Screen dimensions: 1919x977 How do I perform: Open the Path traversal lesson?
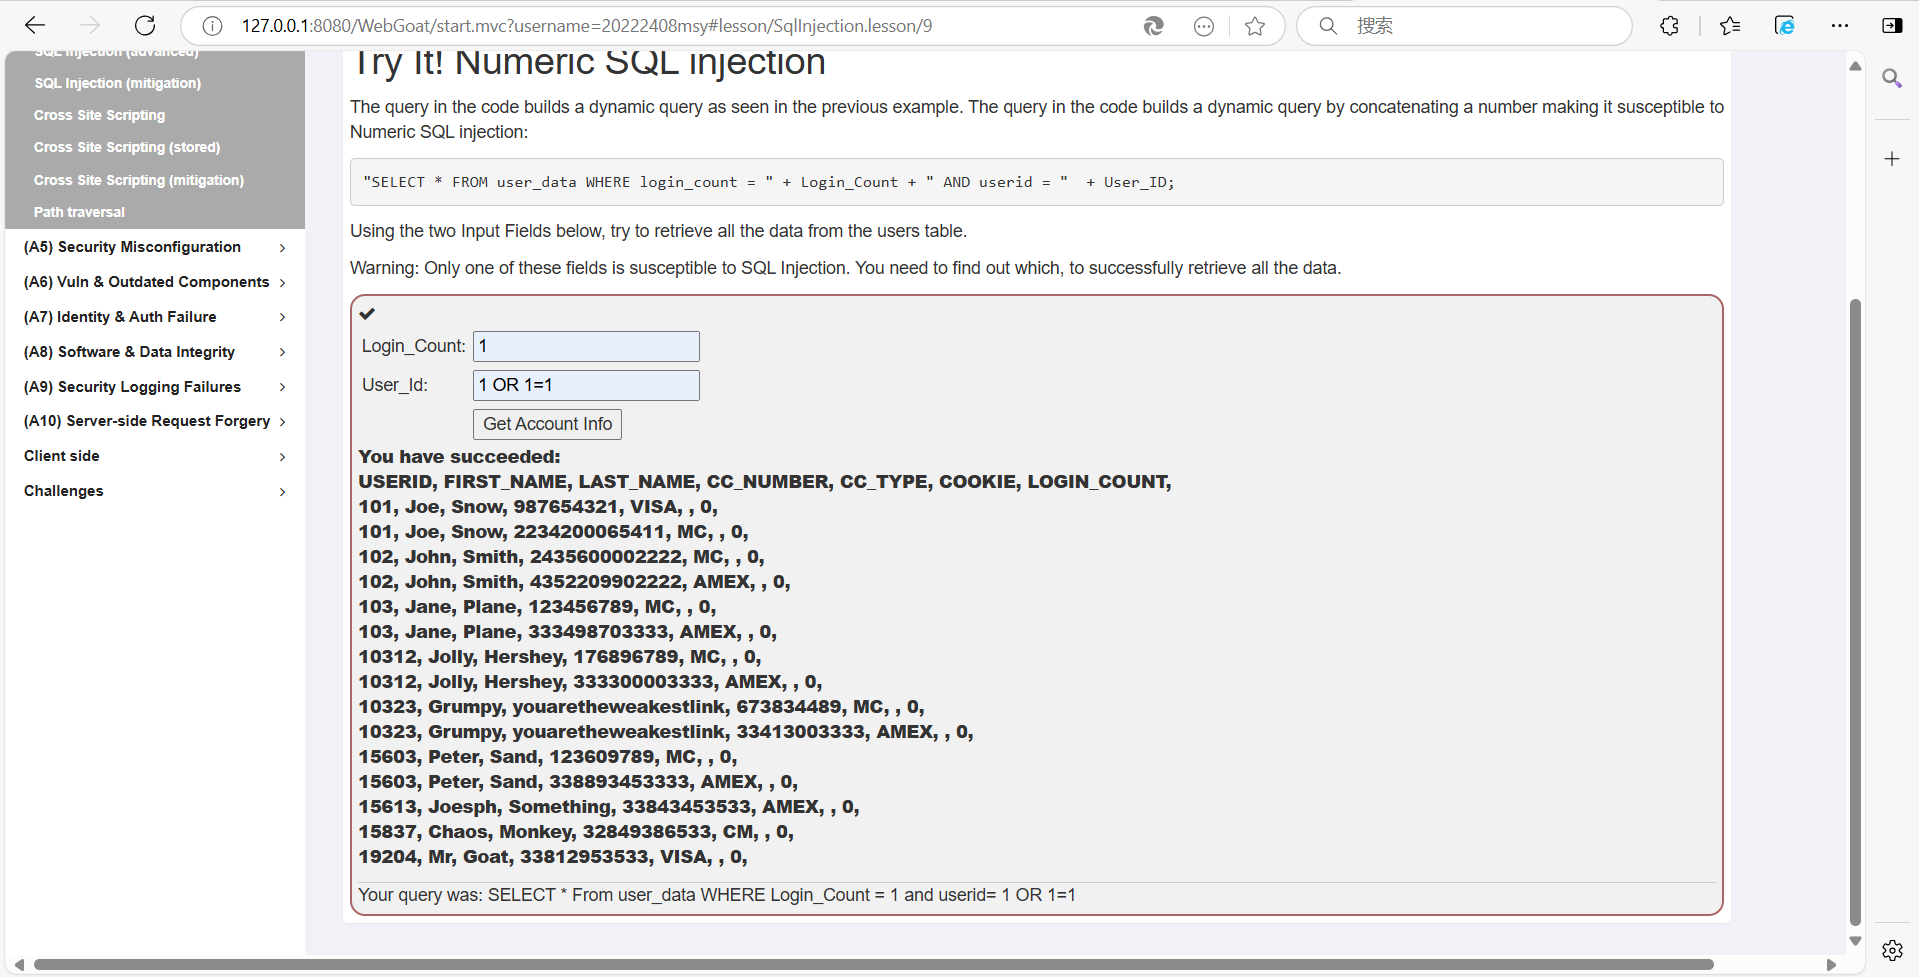pyautogui.click(x=79, y=212)
